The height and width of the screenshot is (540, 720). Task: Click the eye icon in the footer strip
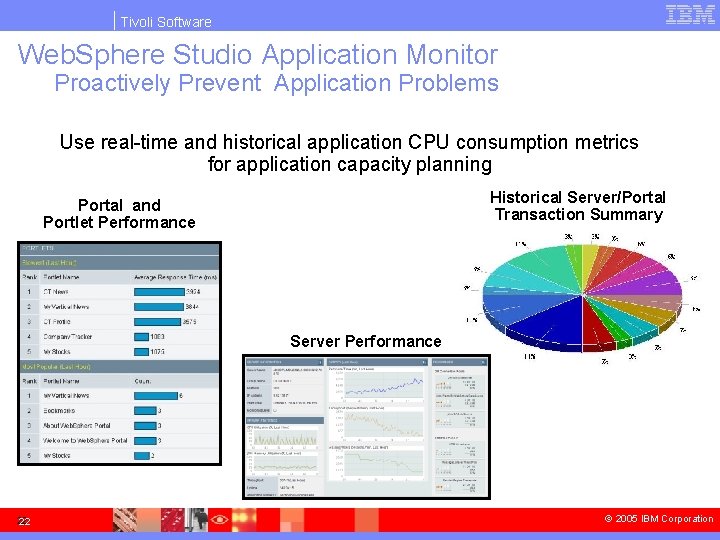[220, 520]
